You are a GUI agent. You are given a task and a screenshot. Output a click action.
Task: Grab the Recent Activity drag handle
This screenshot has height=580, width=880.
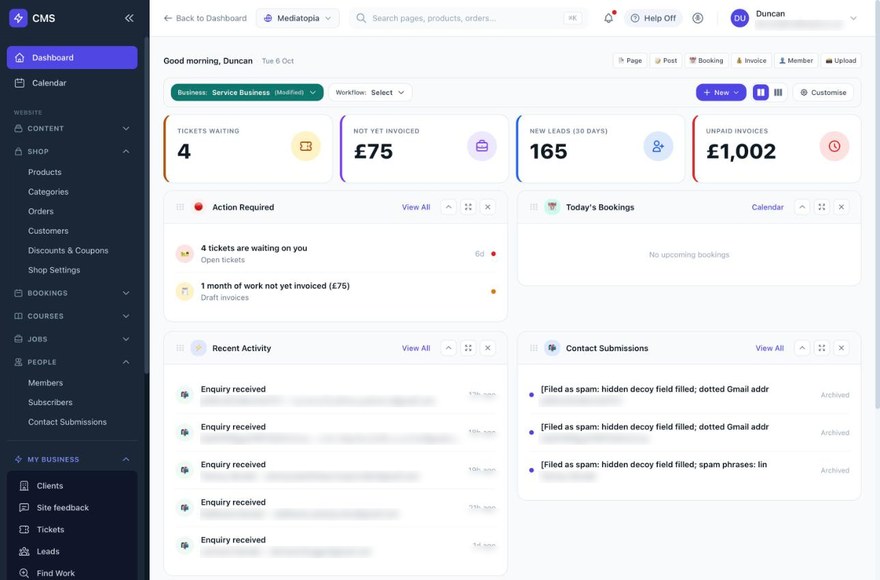click(180, 348)
